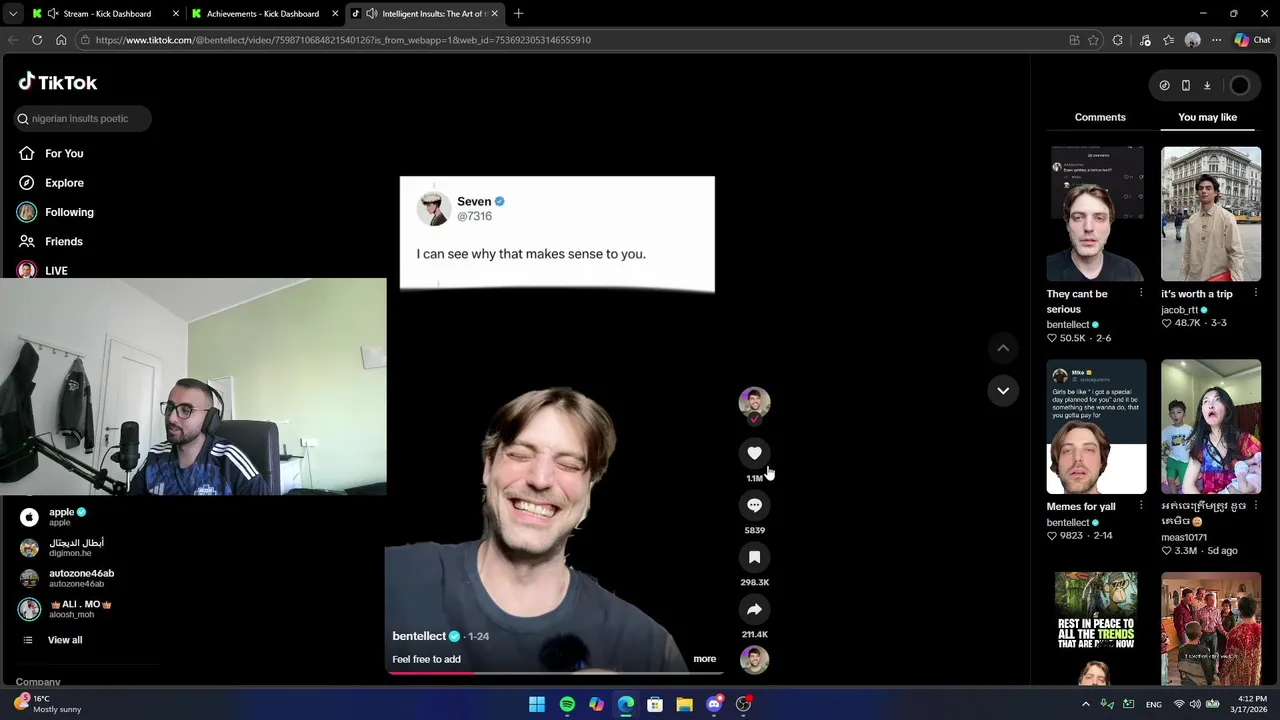Switch to the Comments tab

(1100, 117)
